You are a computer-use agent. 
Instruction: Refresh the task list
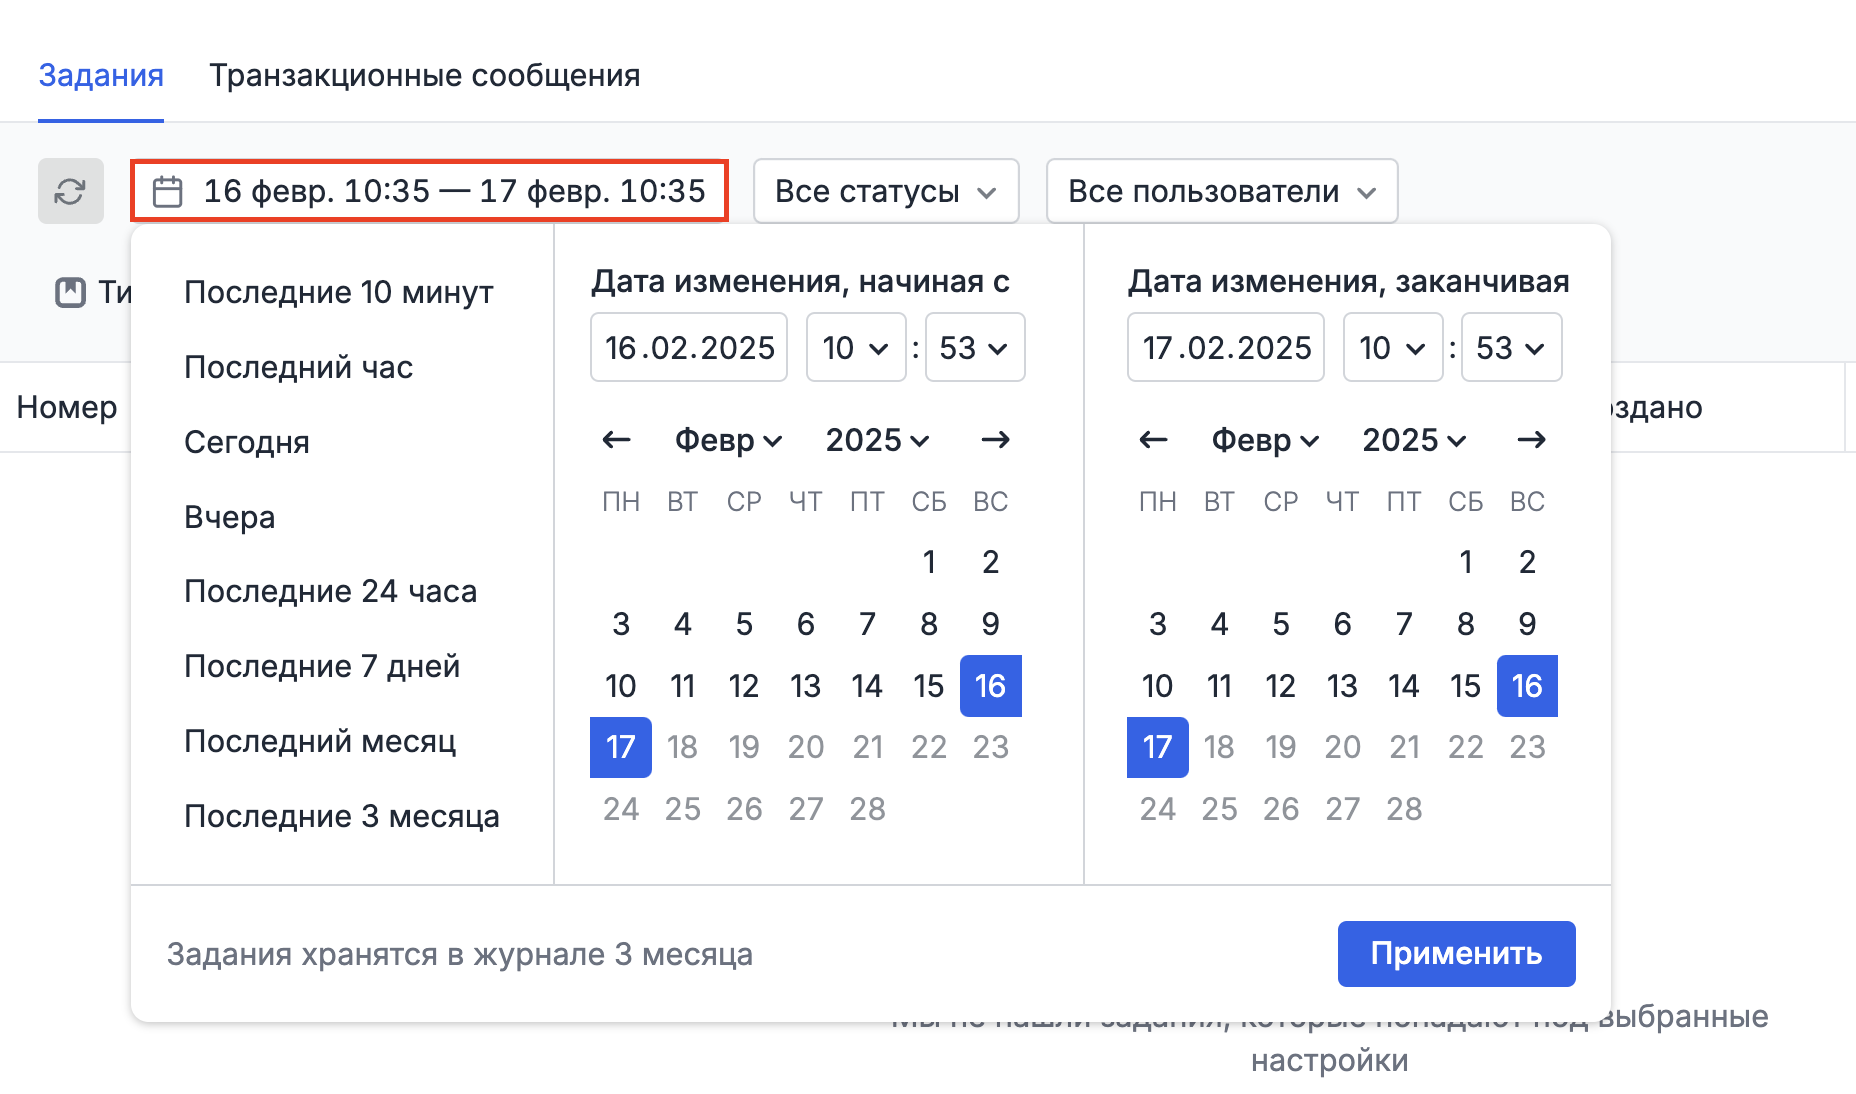click(x=70, y=191)
